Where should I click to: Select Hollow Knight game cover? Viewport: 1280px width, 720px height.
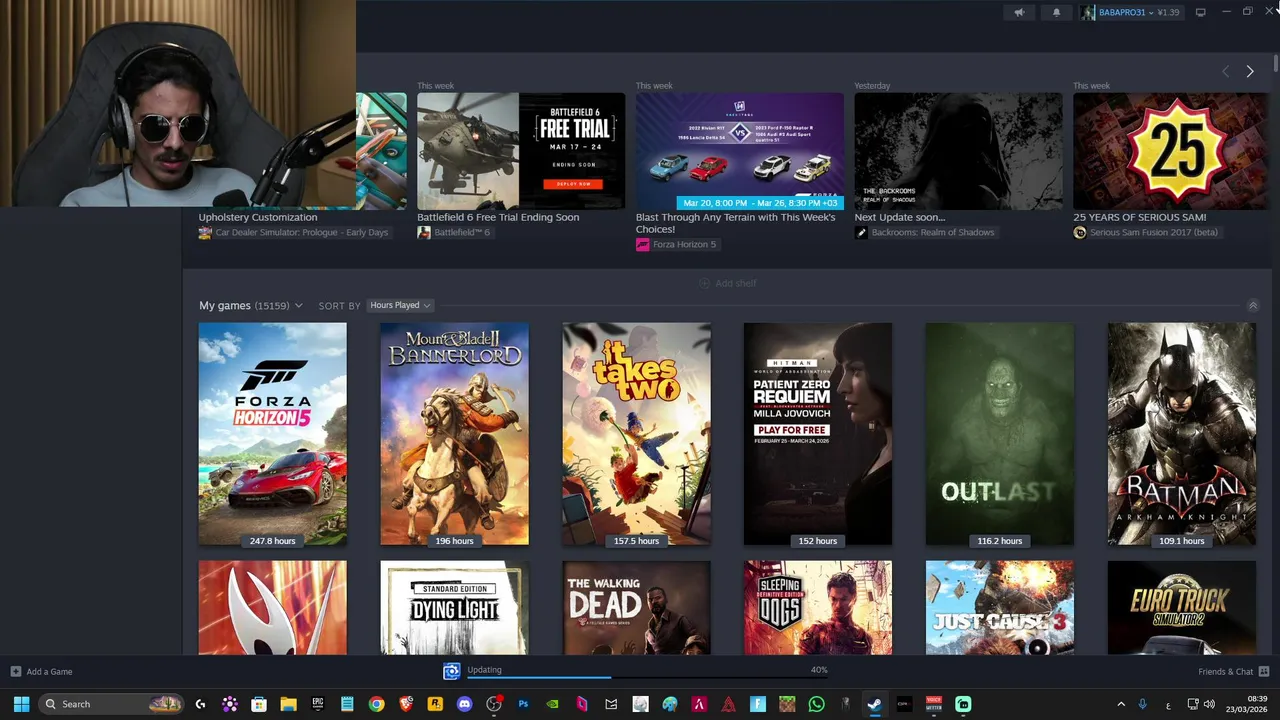pyautogui.click(x=273, y=608)
